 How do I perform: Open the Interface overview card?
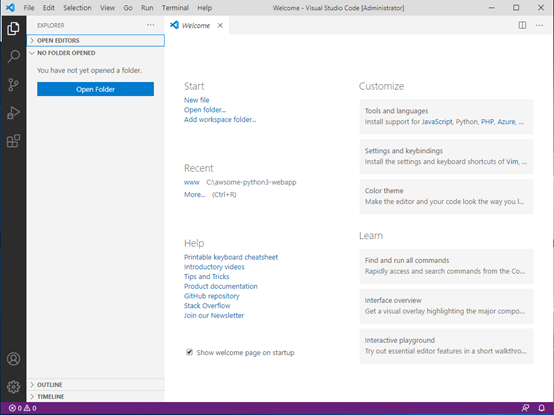(x=446, y=306)
